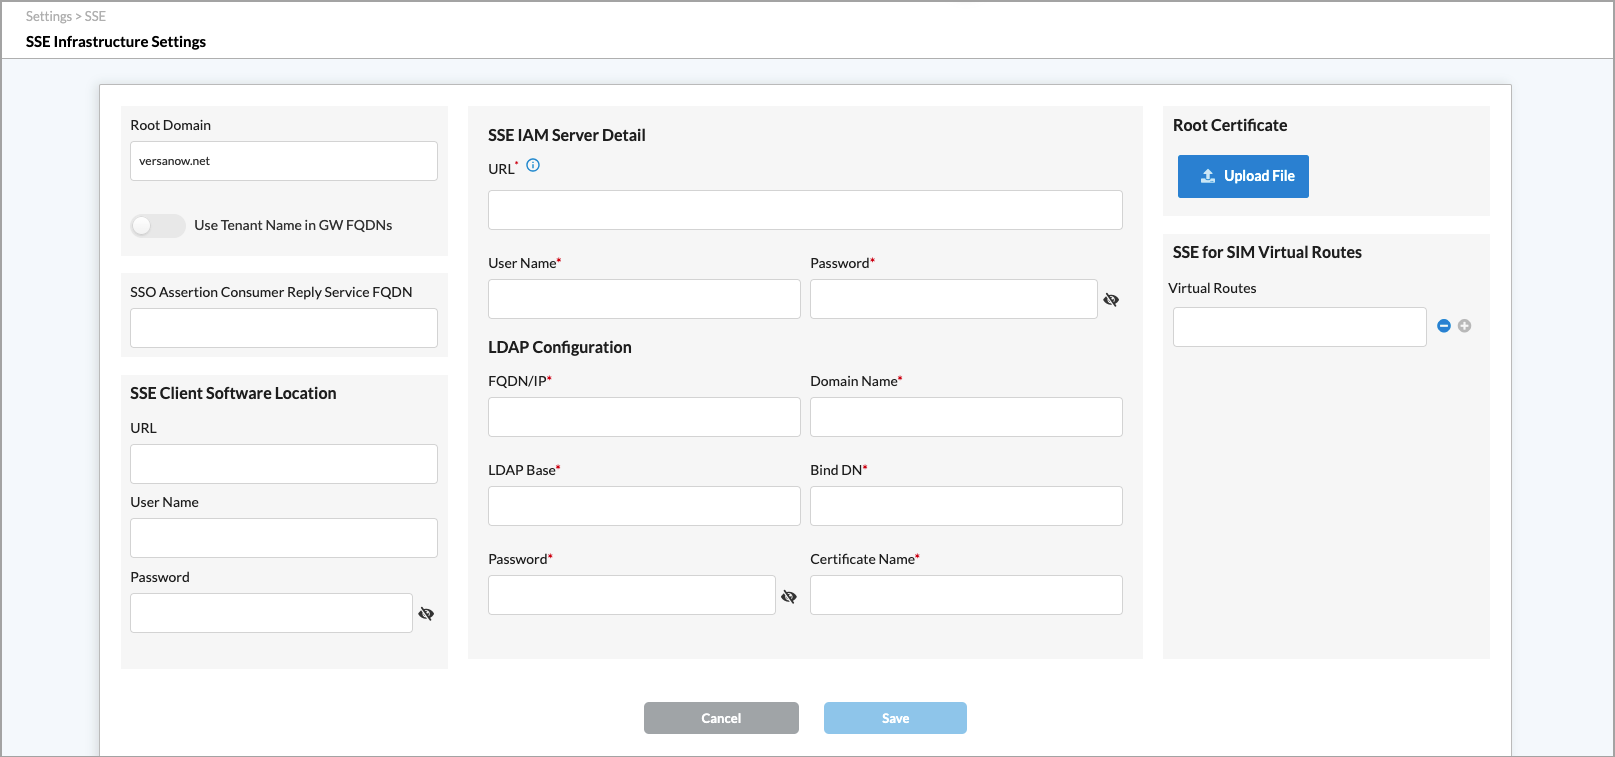Add virtual route with plus icon
Viewport: 1615px width, 757px height.
[1465, 326]
